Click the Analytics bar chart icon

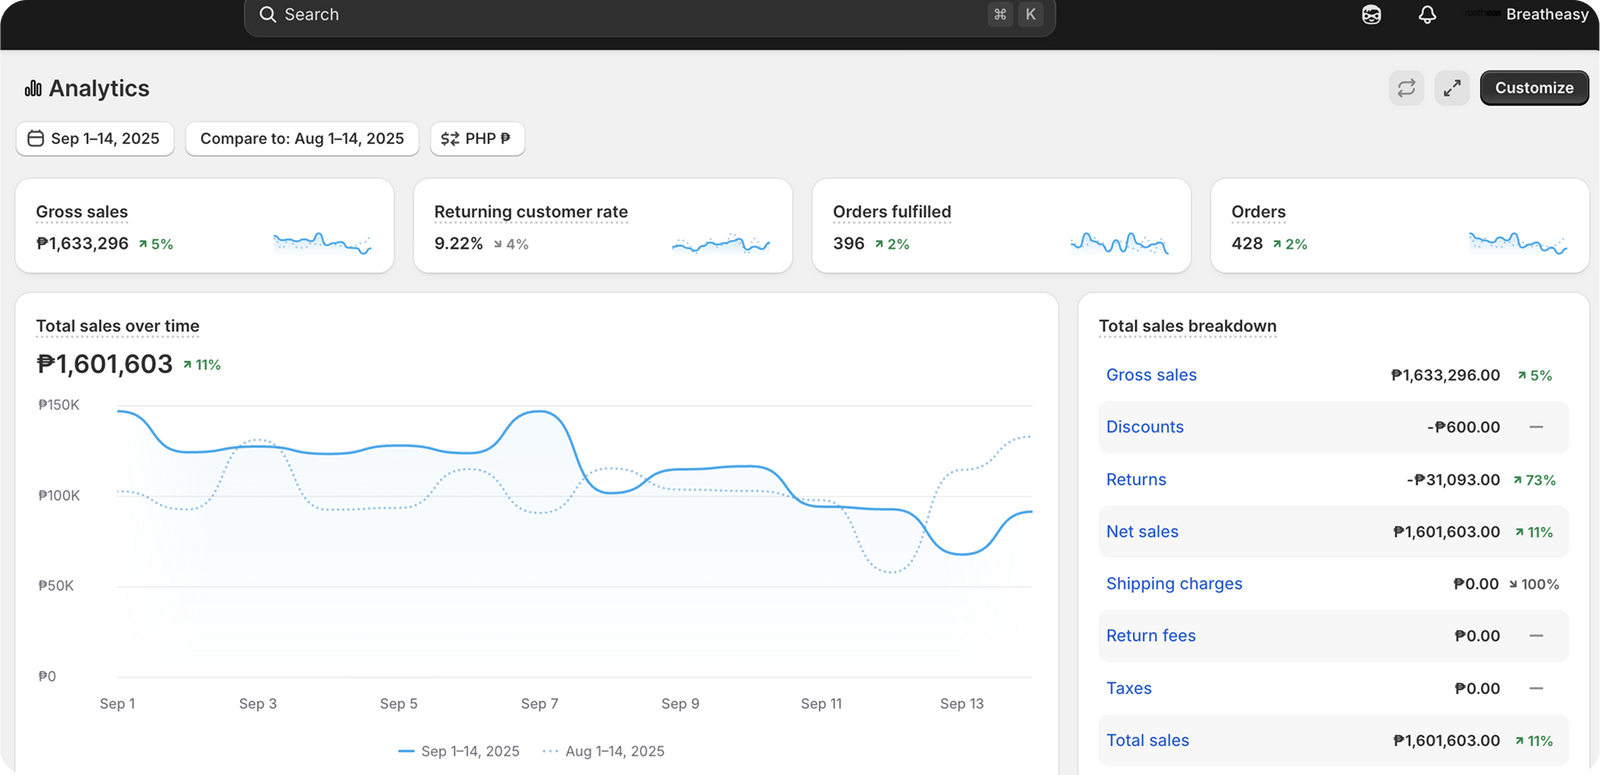33,89
